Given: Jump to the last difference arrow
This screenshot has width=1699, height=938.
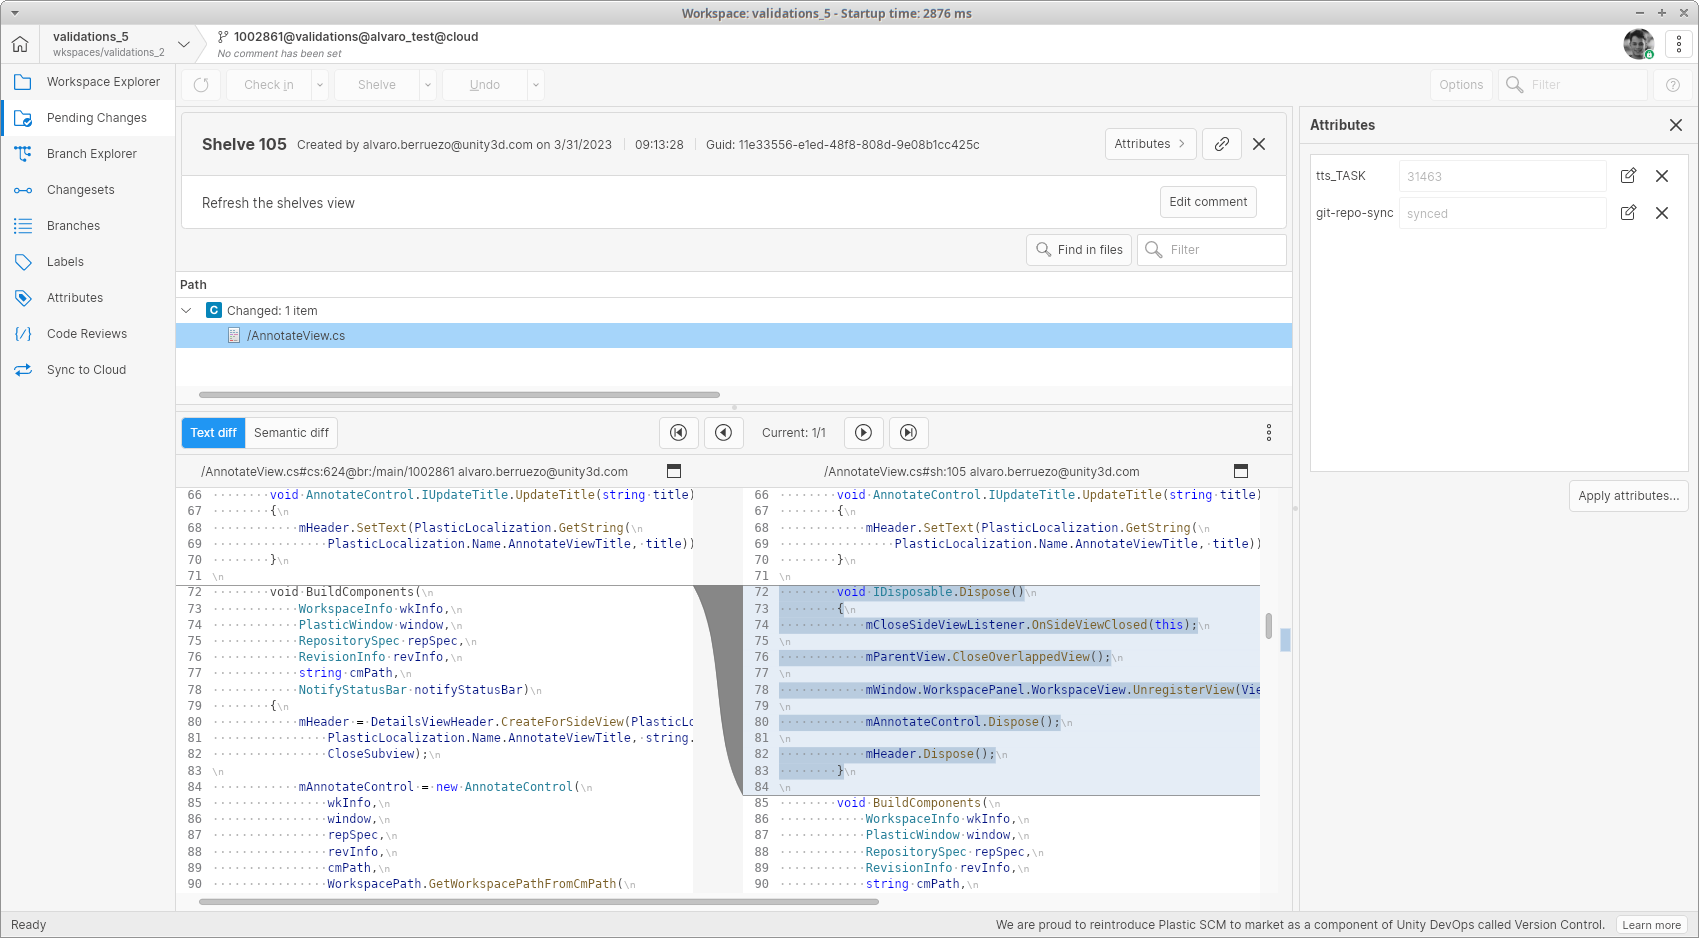Looking at the screenshot, I should (908, 432).
